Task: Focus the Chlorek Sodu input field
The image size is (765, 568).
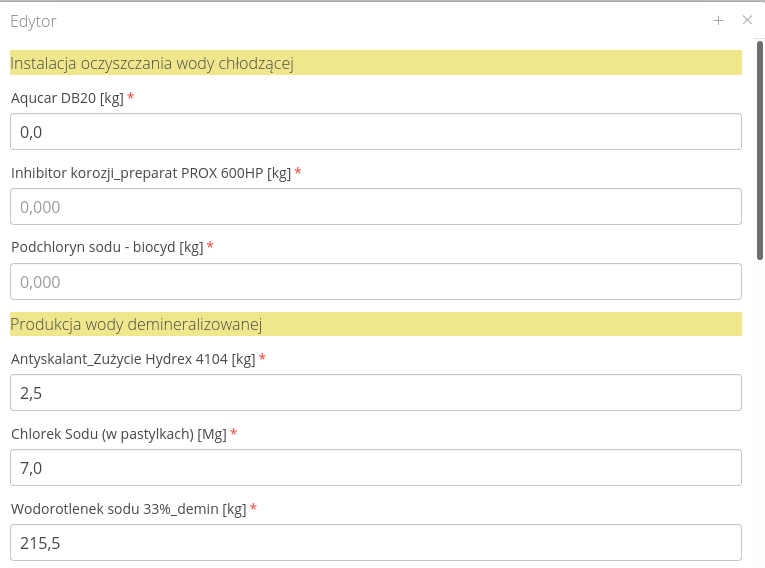Action: 375,468
